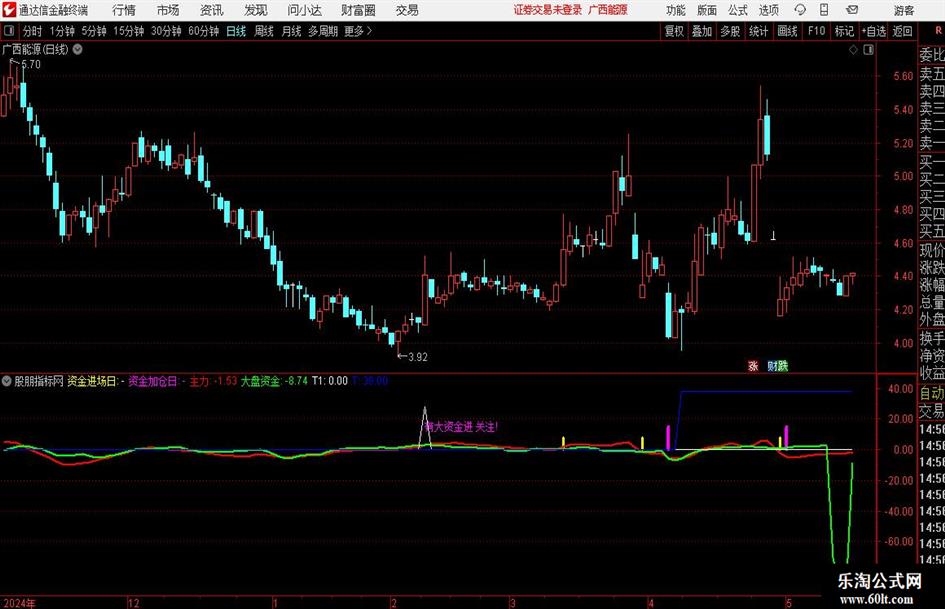945x609 pixels.
Task: Open the 行情 menu
Action: (124, 10)
